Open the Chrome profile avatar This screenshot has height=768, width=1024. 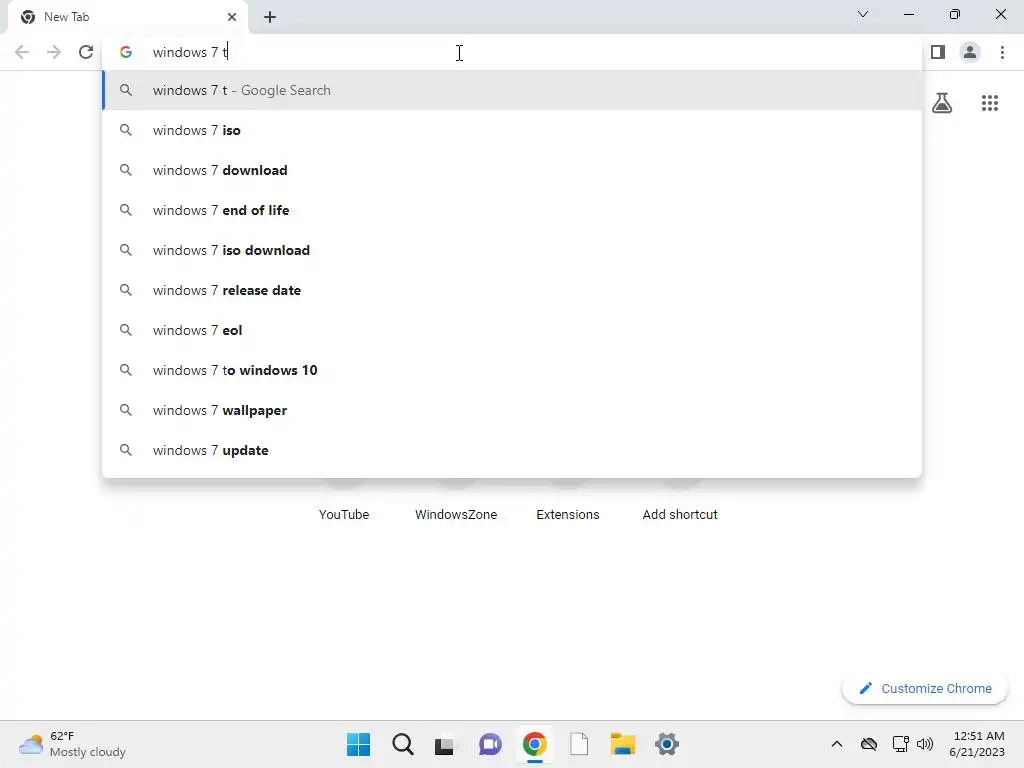coord(970,52)
